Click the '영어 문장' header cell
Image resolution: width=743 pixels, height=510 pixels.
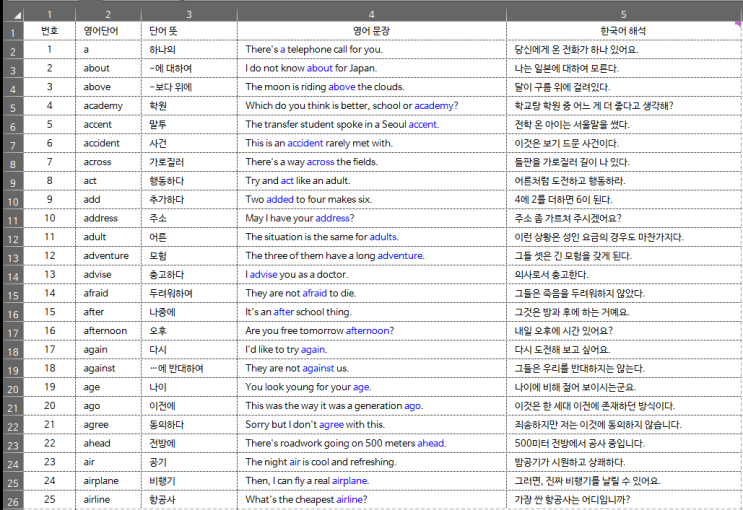tap(372, 31)
